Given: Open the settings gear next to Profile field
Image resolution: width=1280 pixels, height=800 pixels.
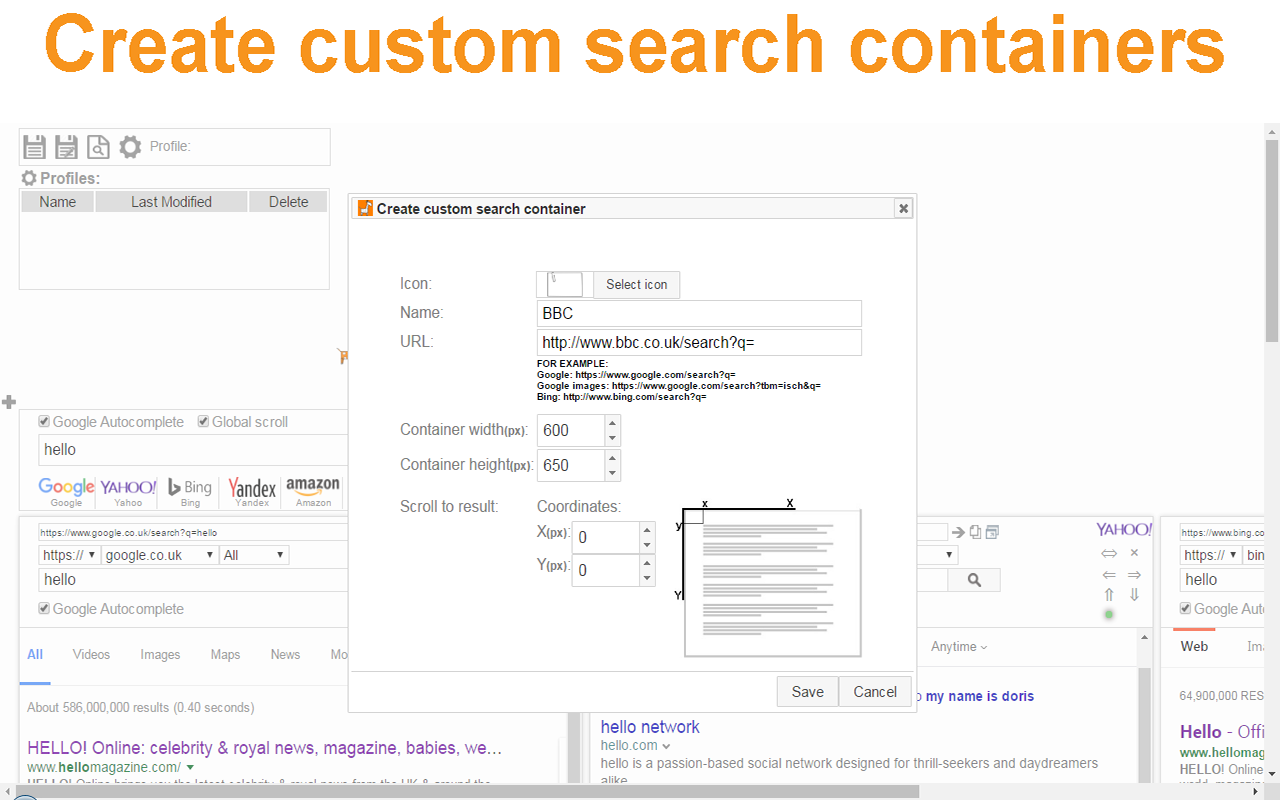Looking at the screenshot, I should click(130, 146).
